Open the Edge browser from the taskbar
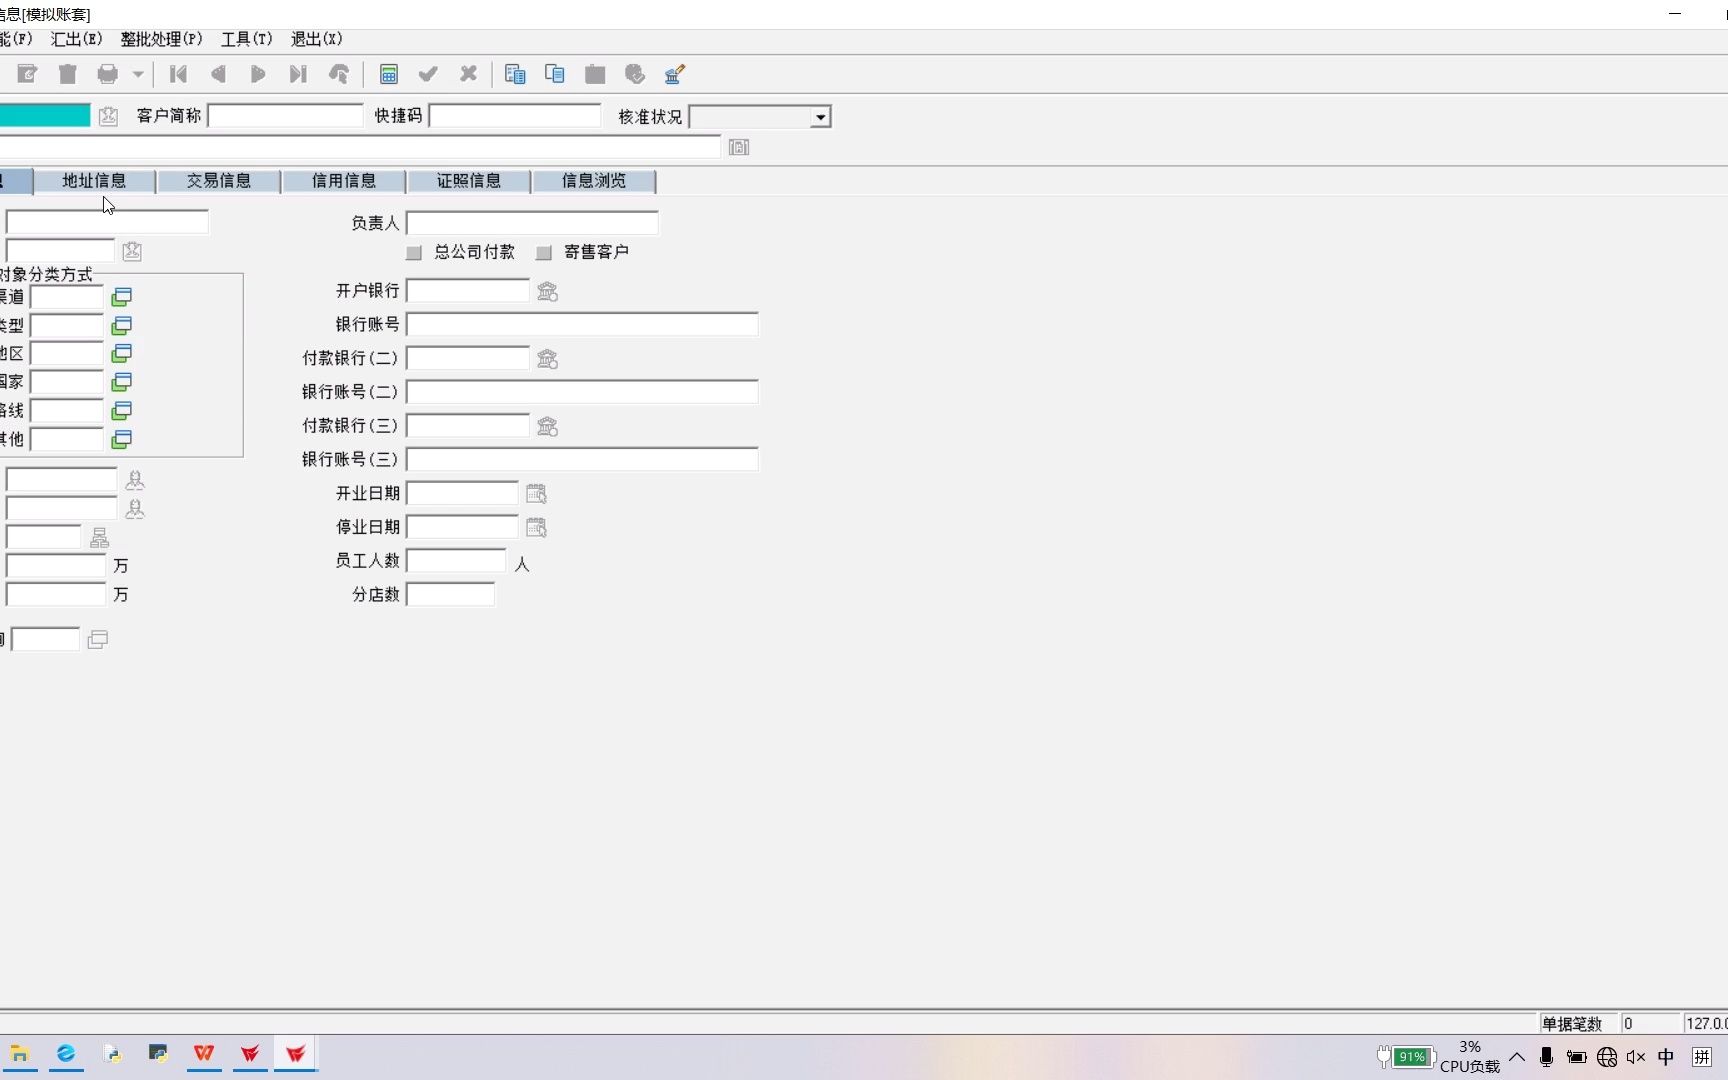 tap(66, 1054)
